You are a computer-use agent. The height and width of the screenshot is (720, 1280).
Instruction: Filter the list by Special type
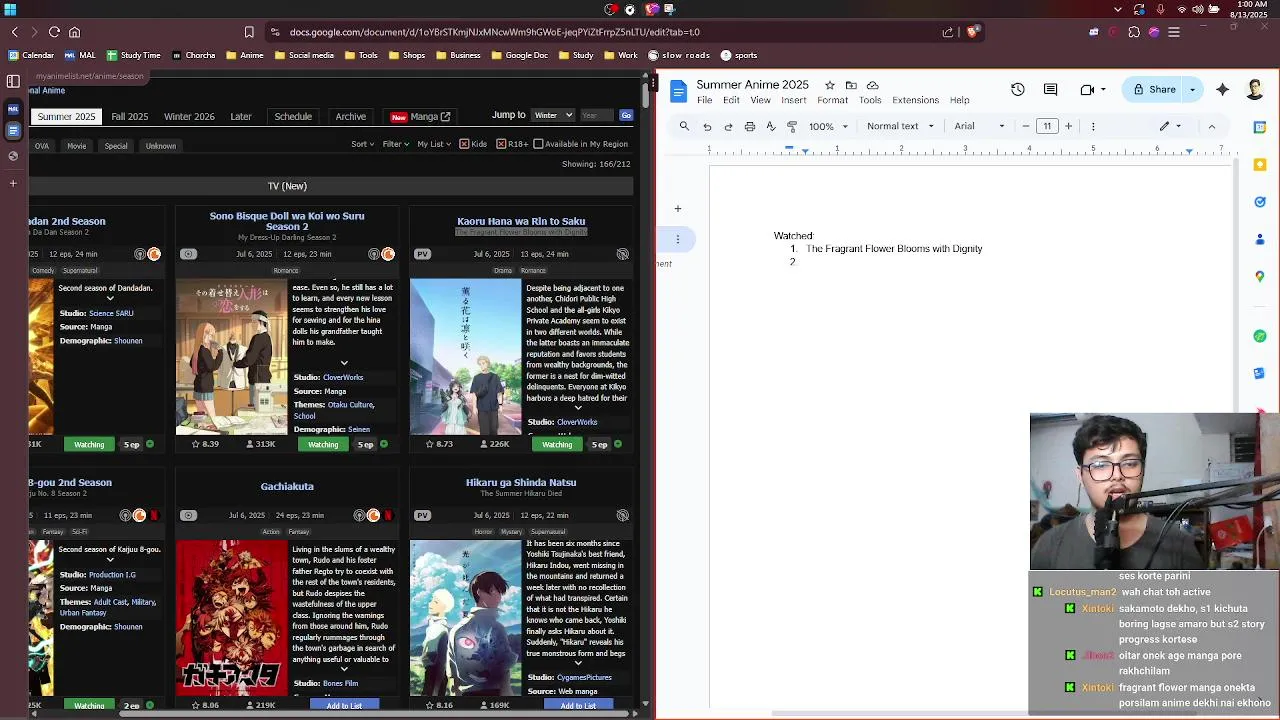(116, 146)
